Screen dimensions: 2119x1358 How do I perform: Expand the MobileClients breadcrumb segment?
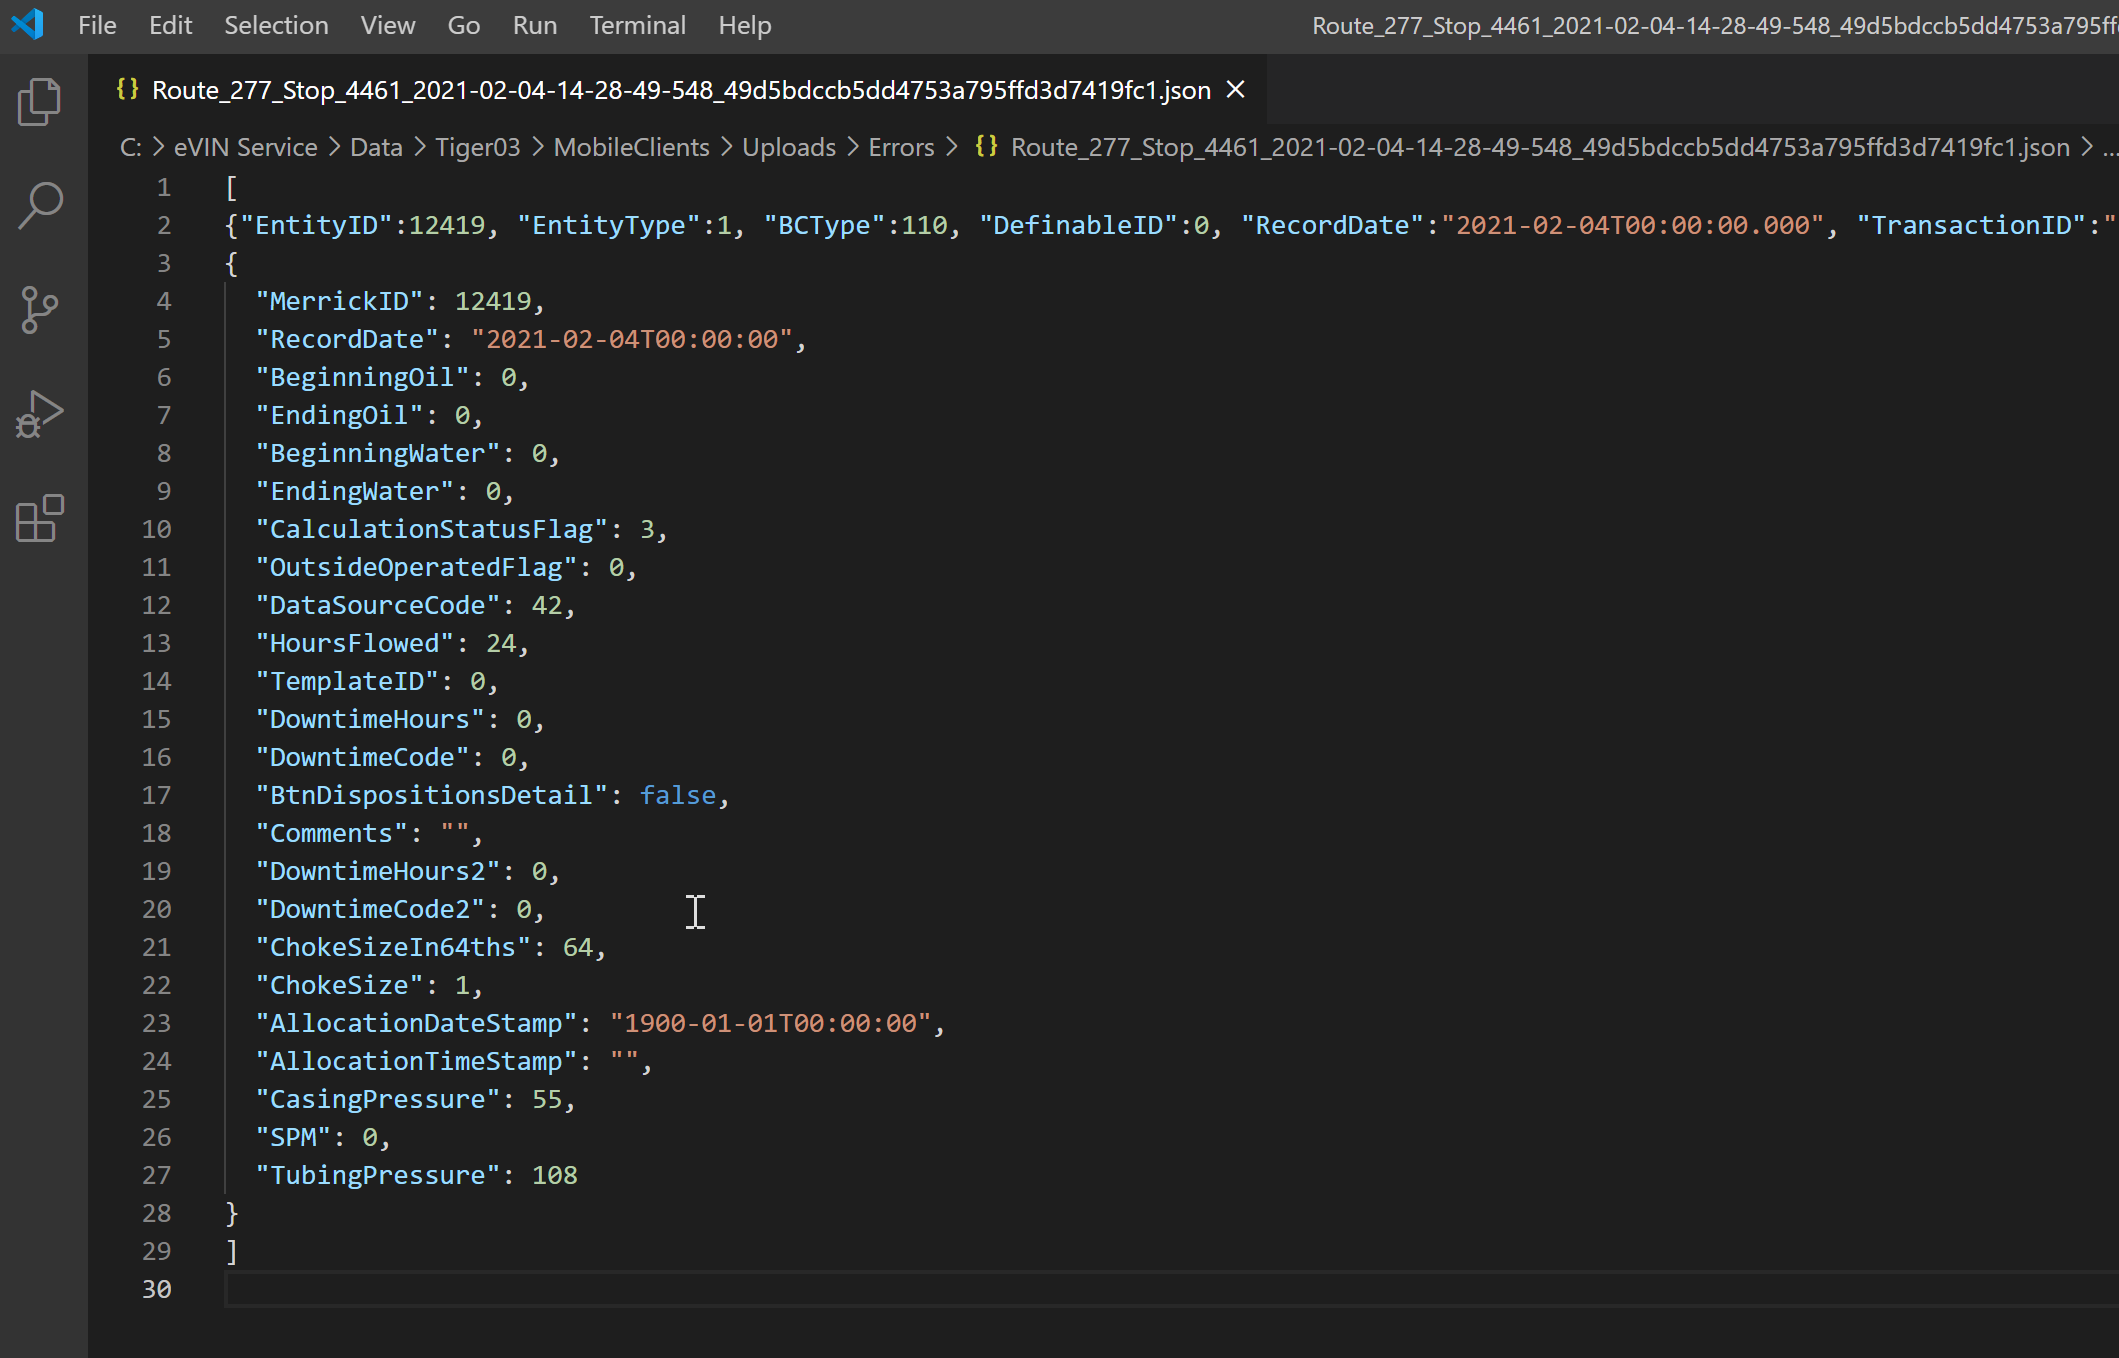tap(631, 147)
